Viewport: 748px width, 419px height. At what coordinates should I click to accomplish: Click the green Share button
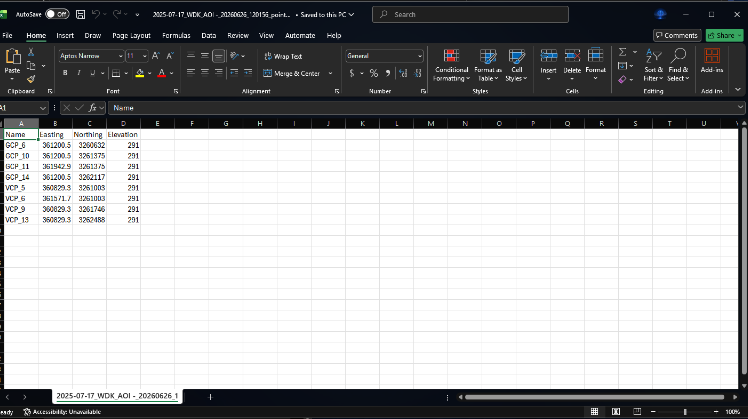[724, 35]
